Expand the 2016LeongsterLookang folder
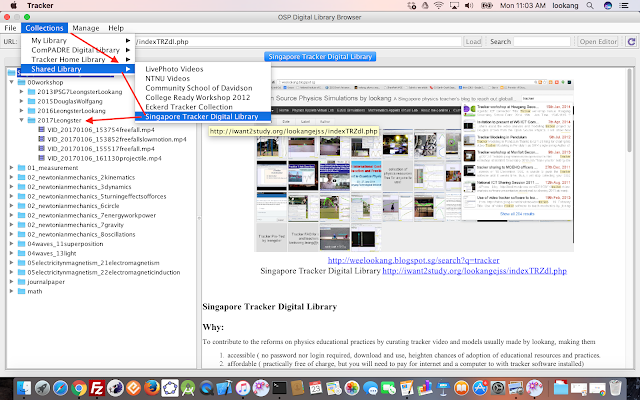 (22, 110)
